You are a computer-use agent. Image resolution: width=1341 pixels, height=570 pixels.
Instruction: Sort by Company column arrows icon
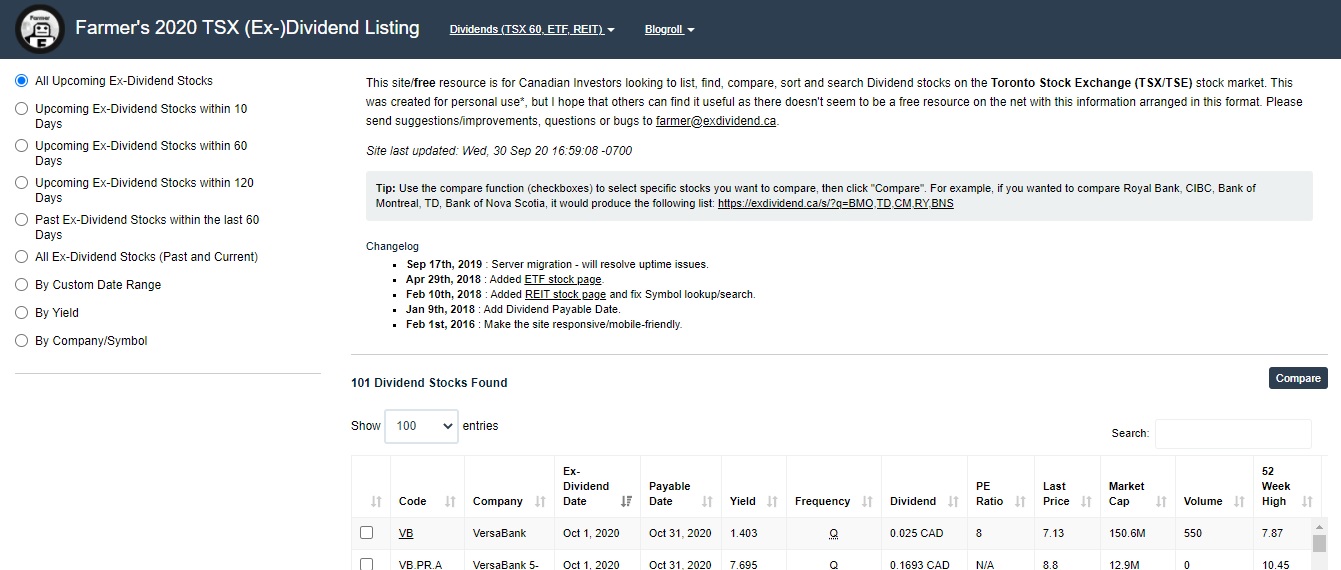point(540,502)
